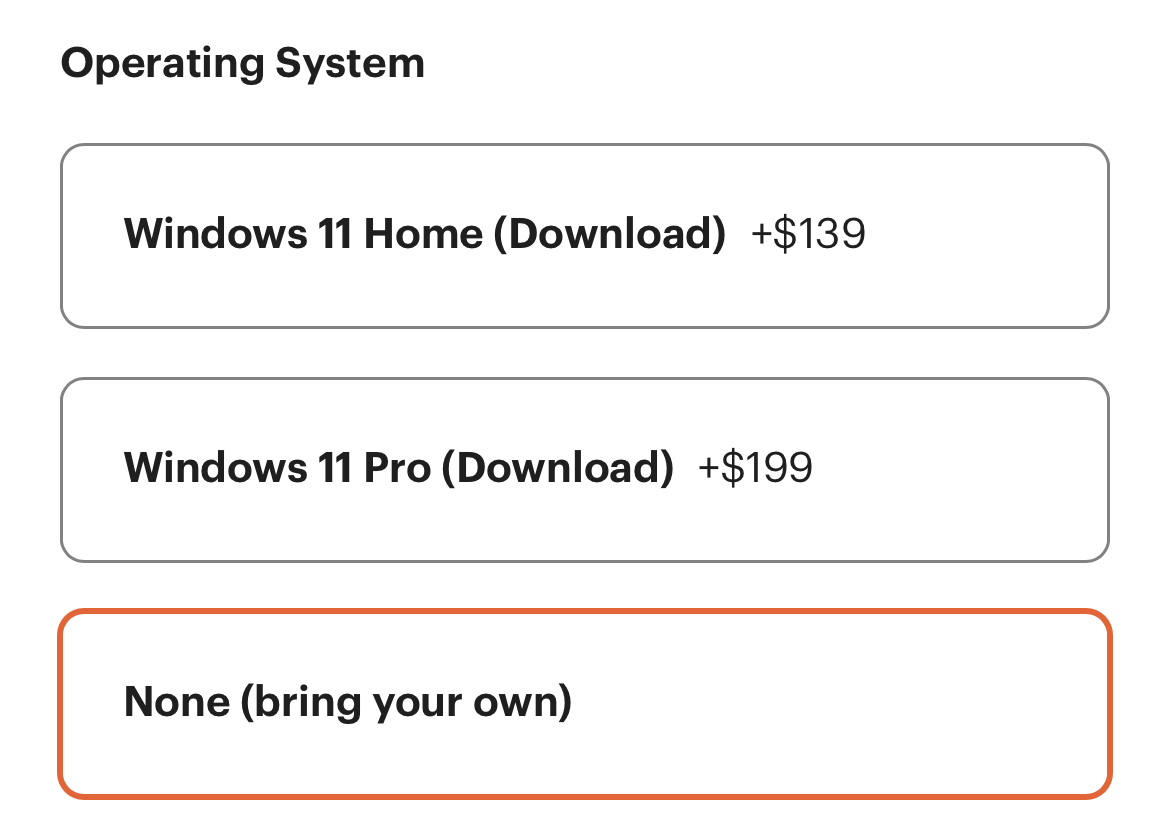Click "(Download)" in the Windows Home option

coord(610,234)
